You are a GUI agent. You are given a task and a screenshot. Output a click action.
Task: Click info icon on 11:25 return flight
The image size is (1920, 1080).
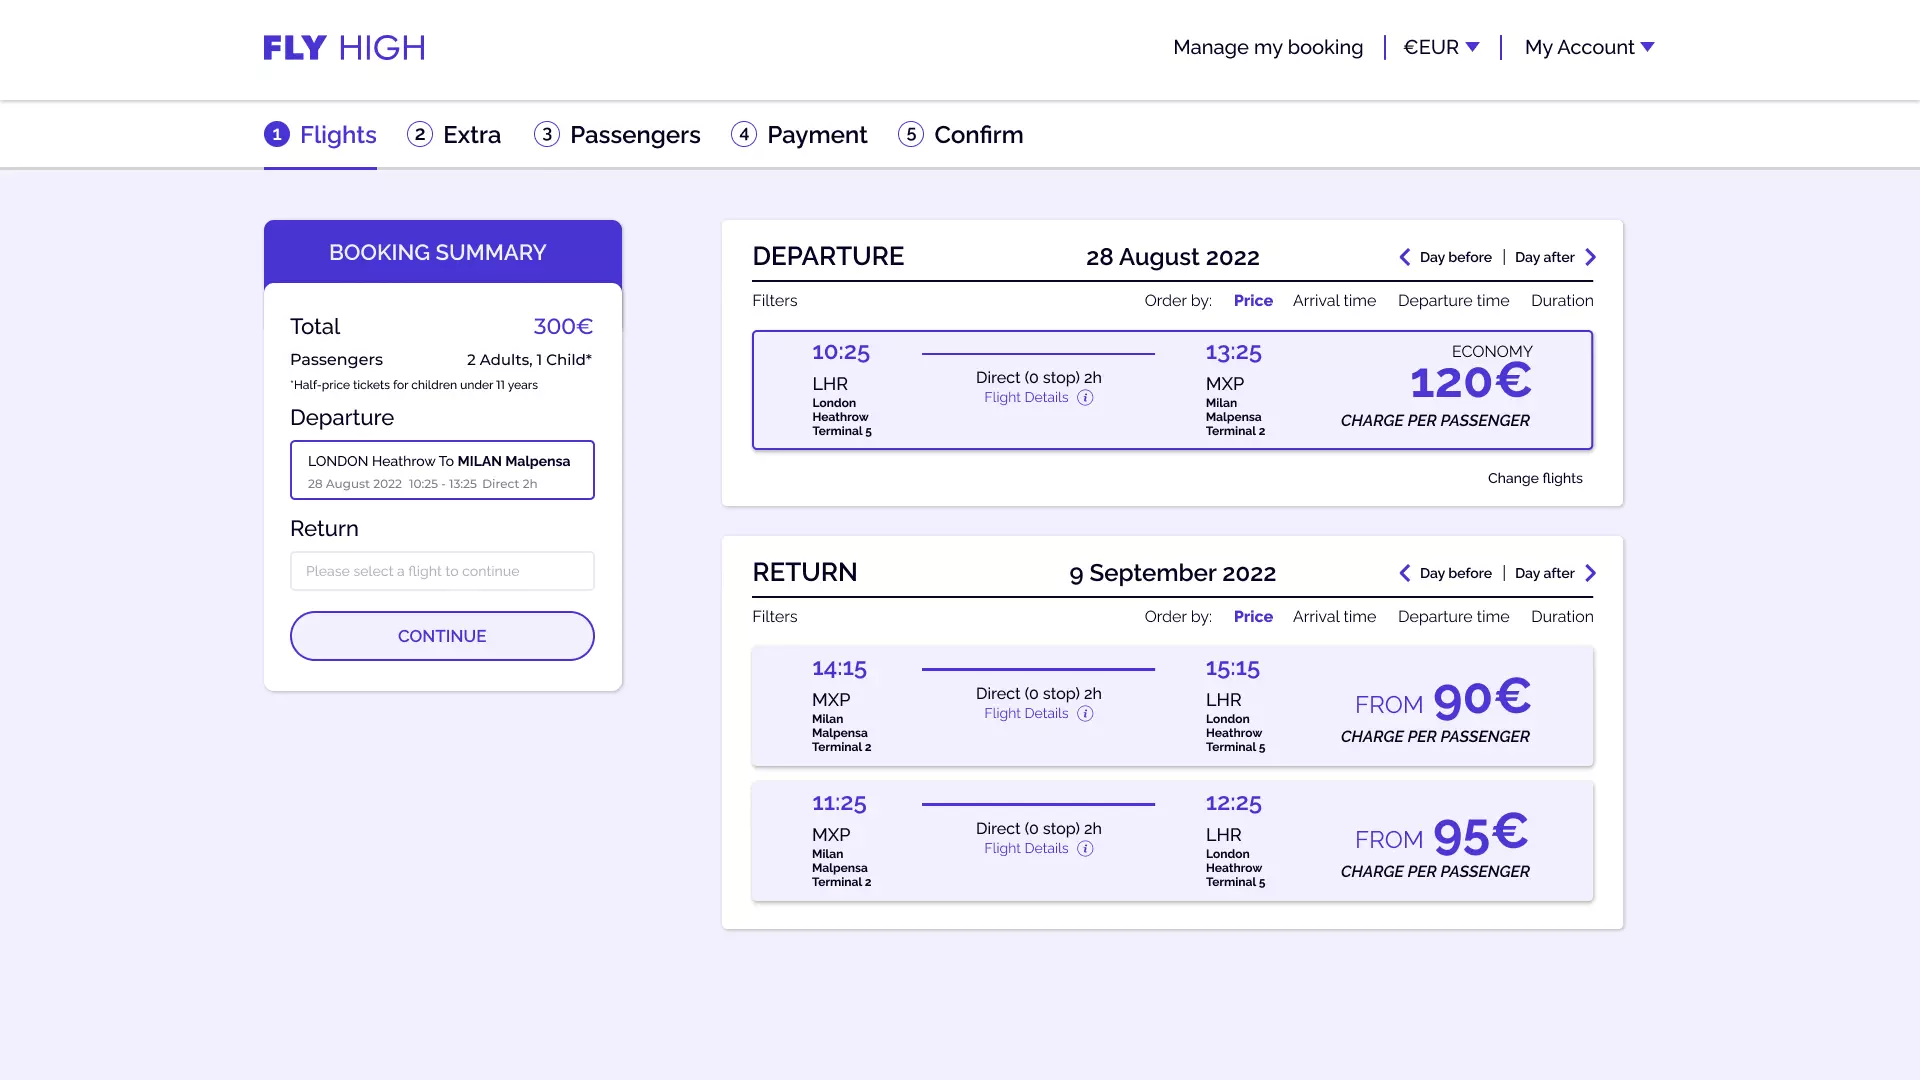coord(1085,849)
